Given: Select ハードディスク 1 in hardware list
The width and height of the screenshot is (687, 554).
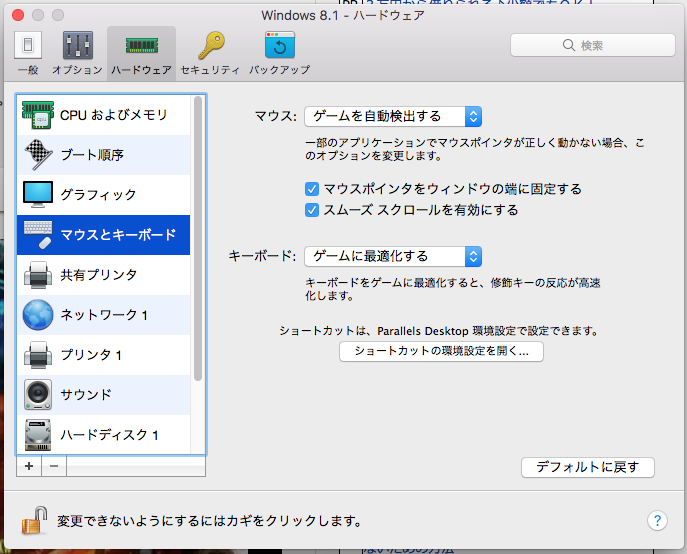Looking at the screenshot, I should point(103,435).
